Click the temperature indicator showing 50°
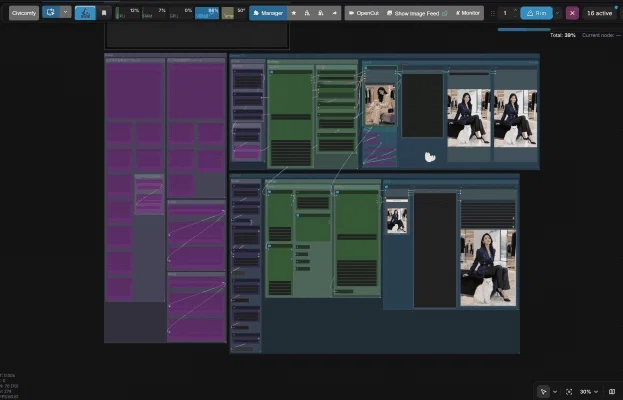The image size is (623, 400). (233, 13)
